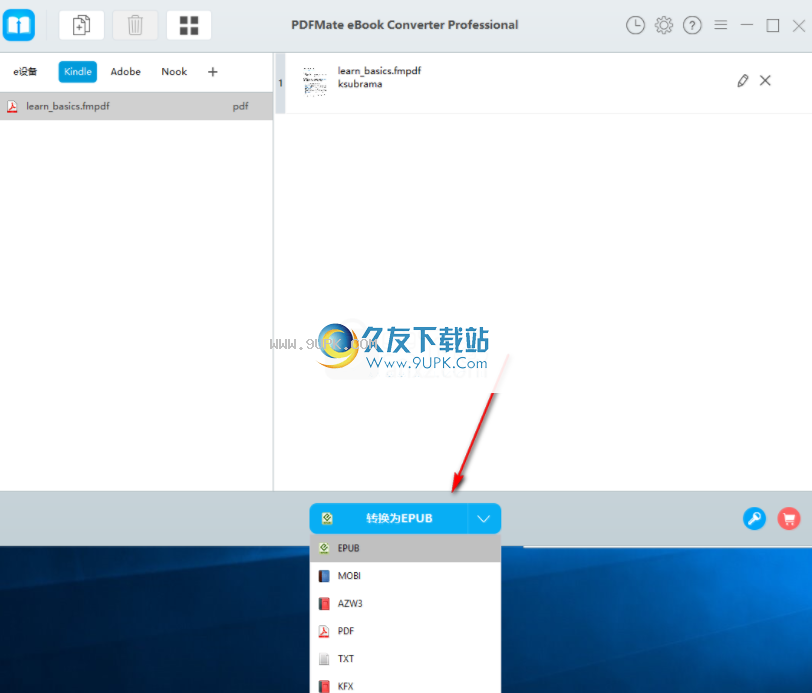Image resolution: width=812 pixels, height=693 pixels.
Task: Click the blue key register icon
Action: pyautogui.click(x=755, y=518)
